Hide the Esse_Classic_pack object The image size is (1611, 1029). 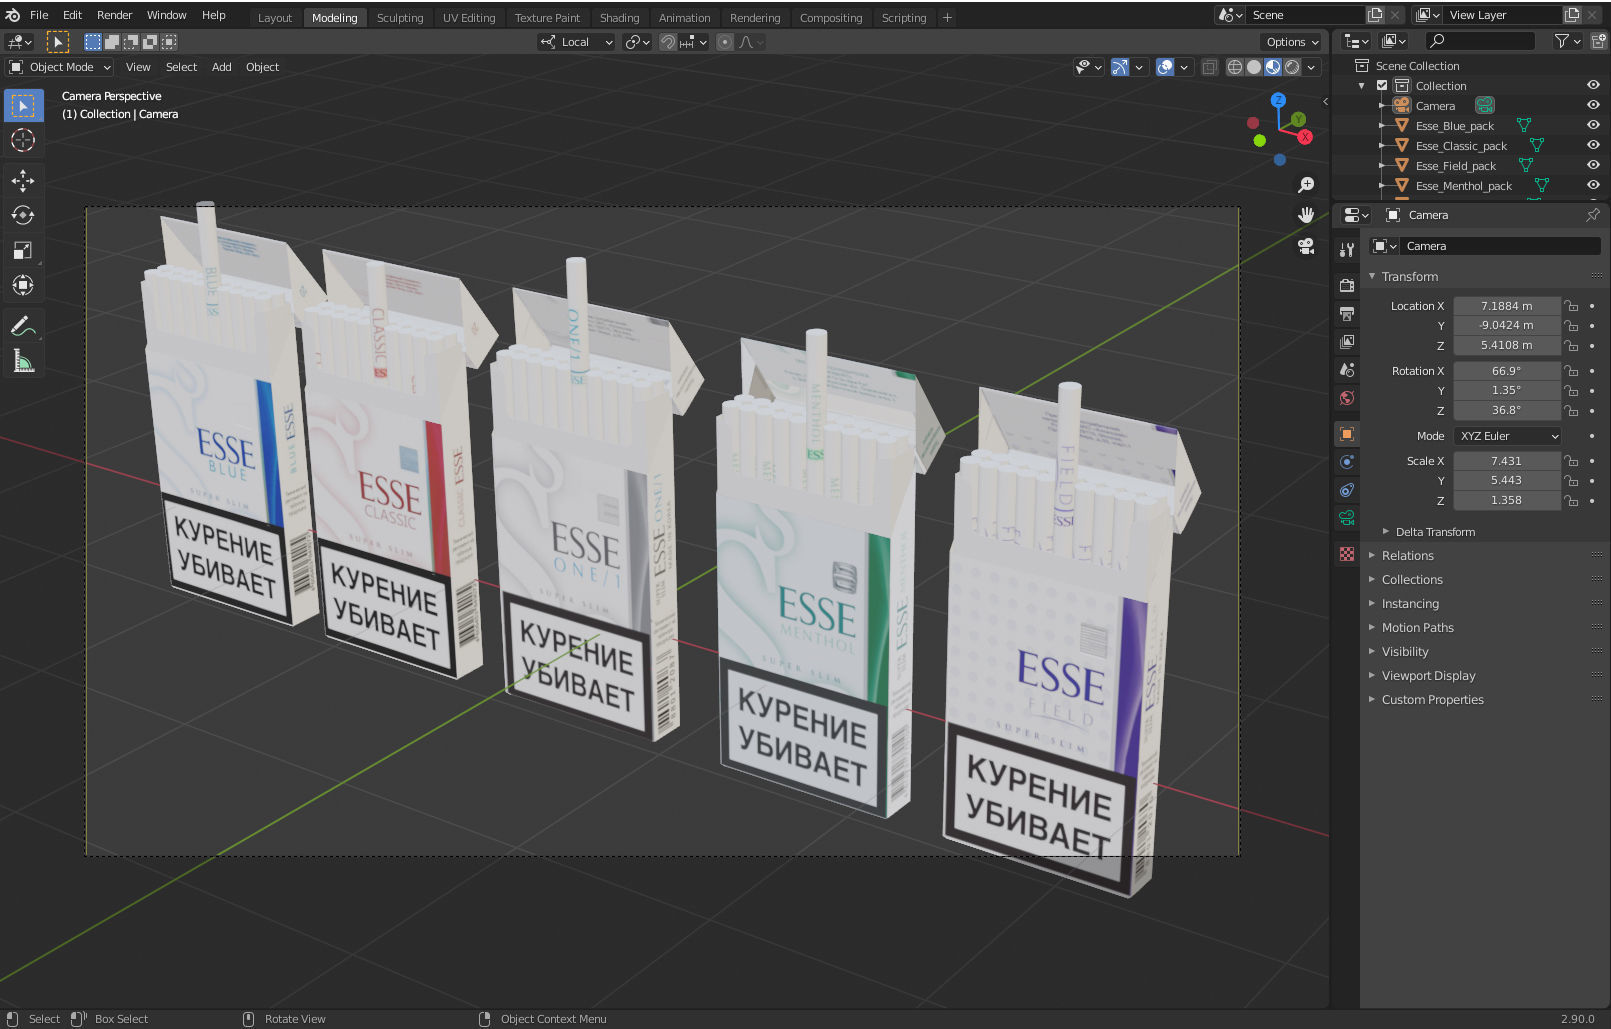pos(1593,145)
